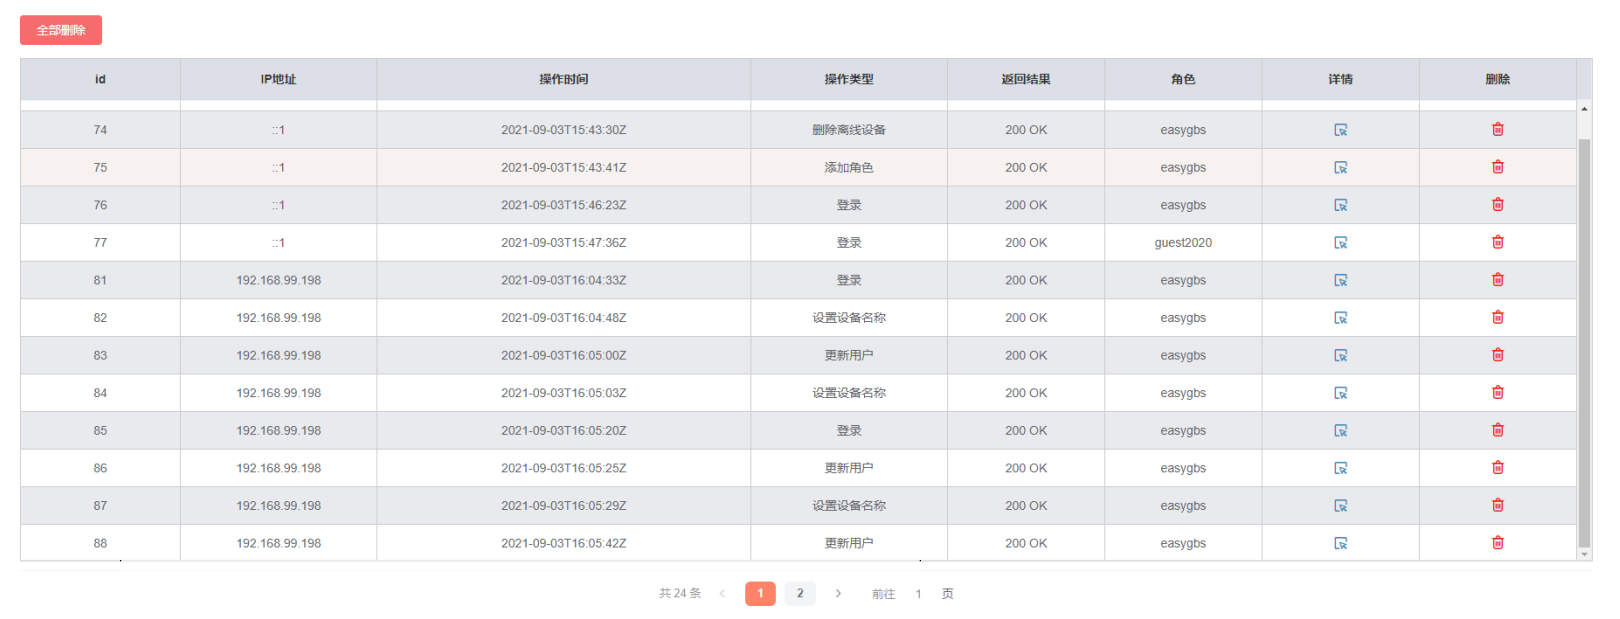
Task: Delete log entry 88 with trash icon
Action: [x=1497, y=542]
